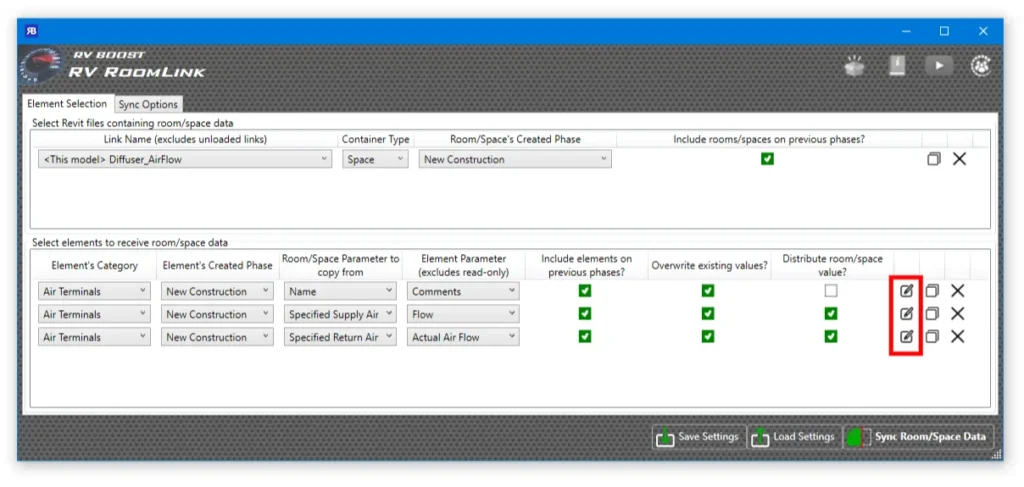Open the documentation book icon

point(897,66)
